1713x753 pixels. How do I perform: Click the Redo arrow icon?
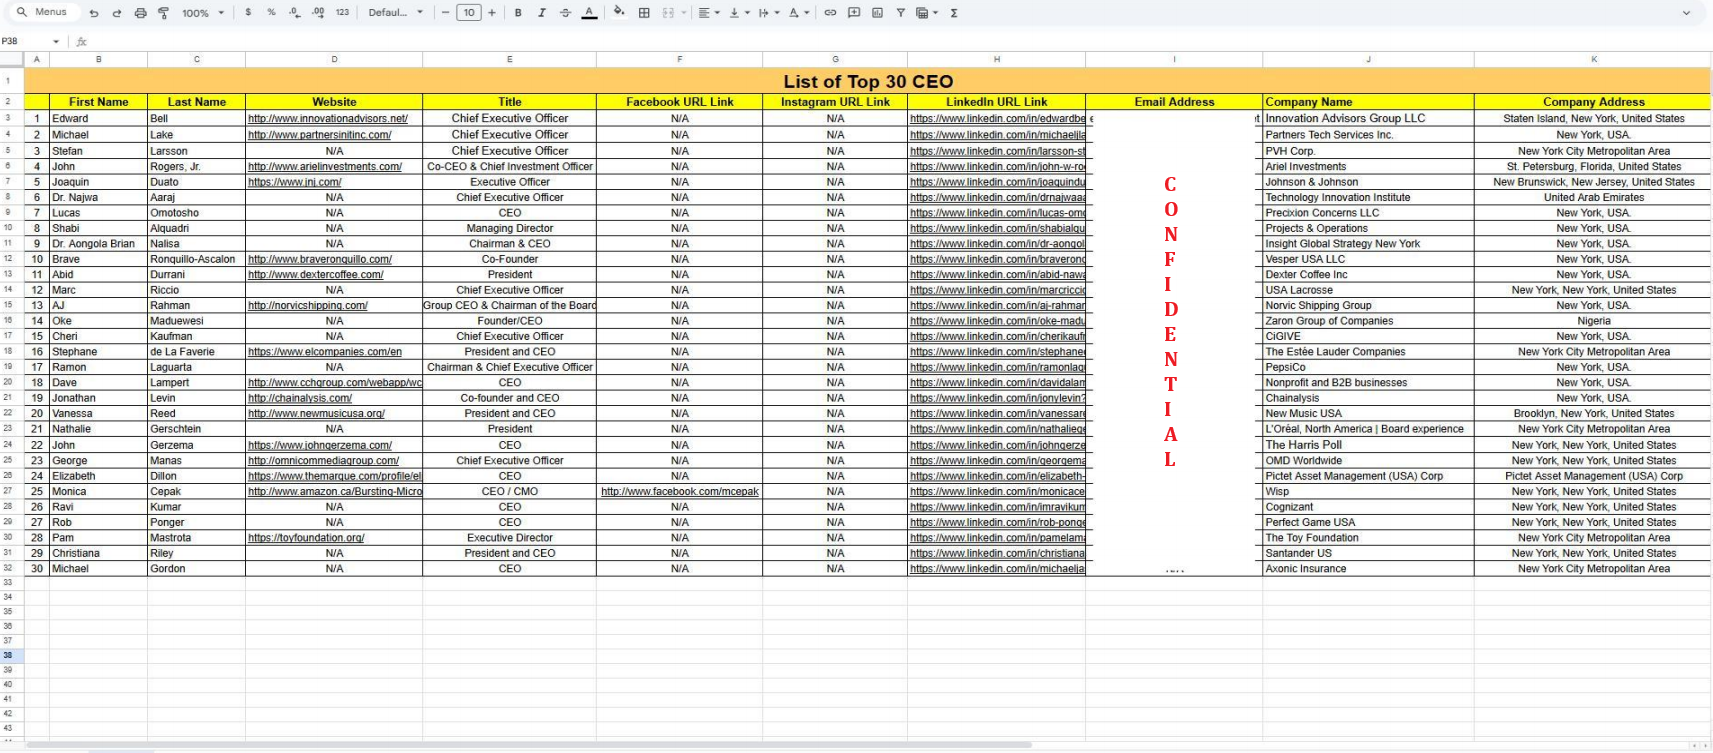pos(117,13)
